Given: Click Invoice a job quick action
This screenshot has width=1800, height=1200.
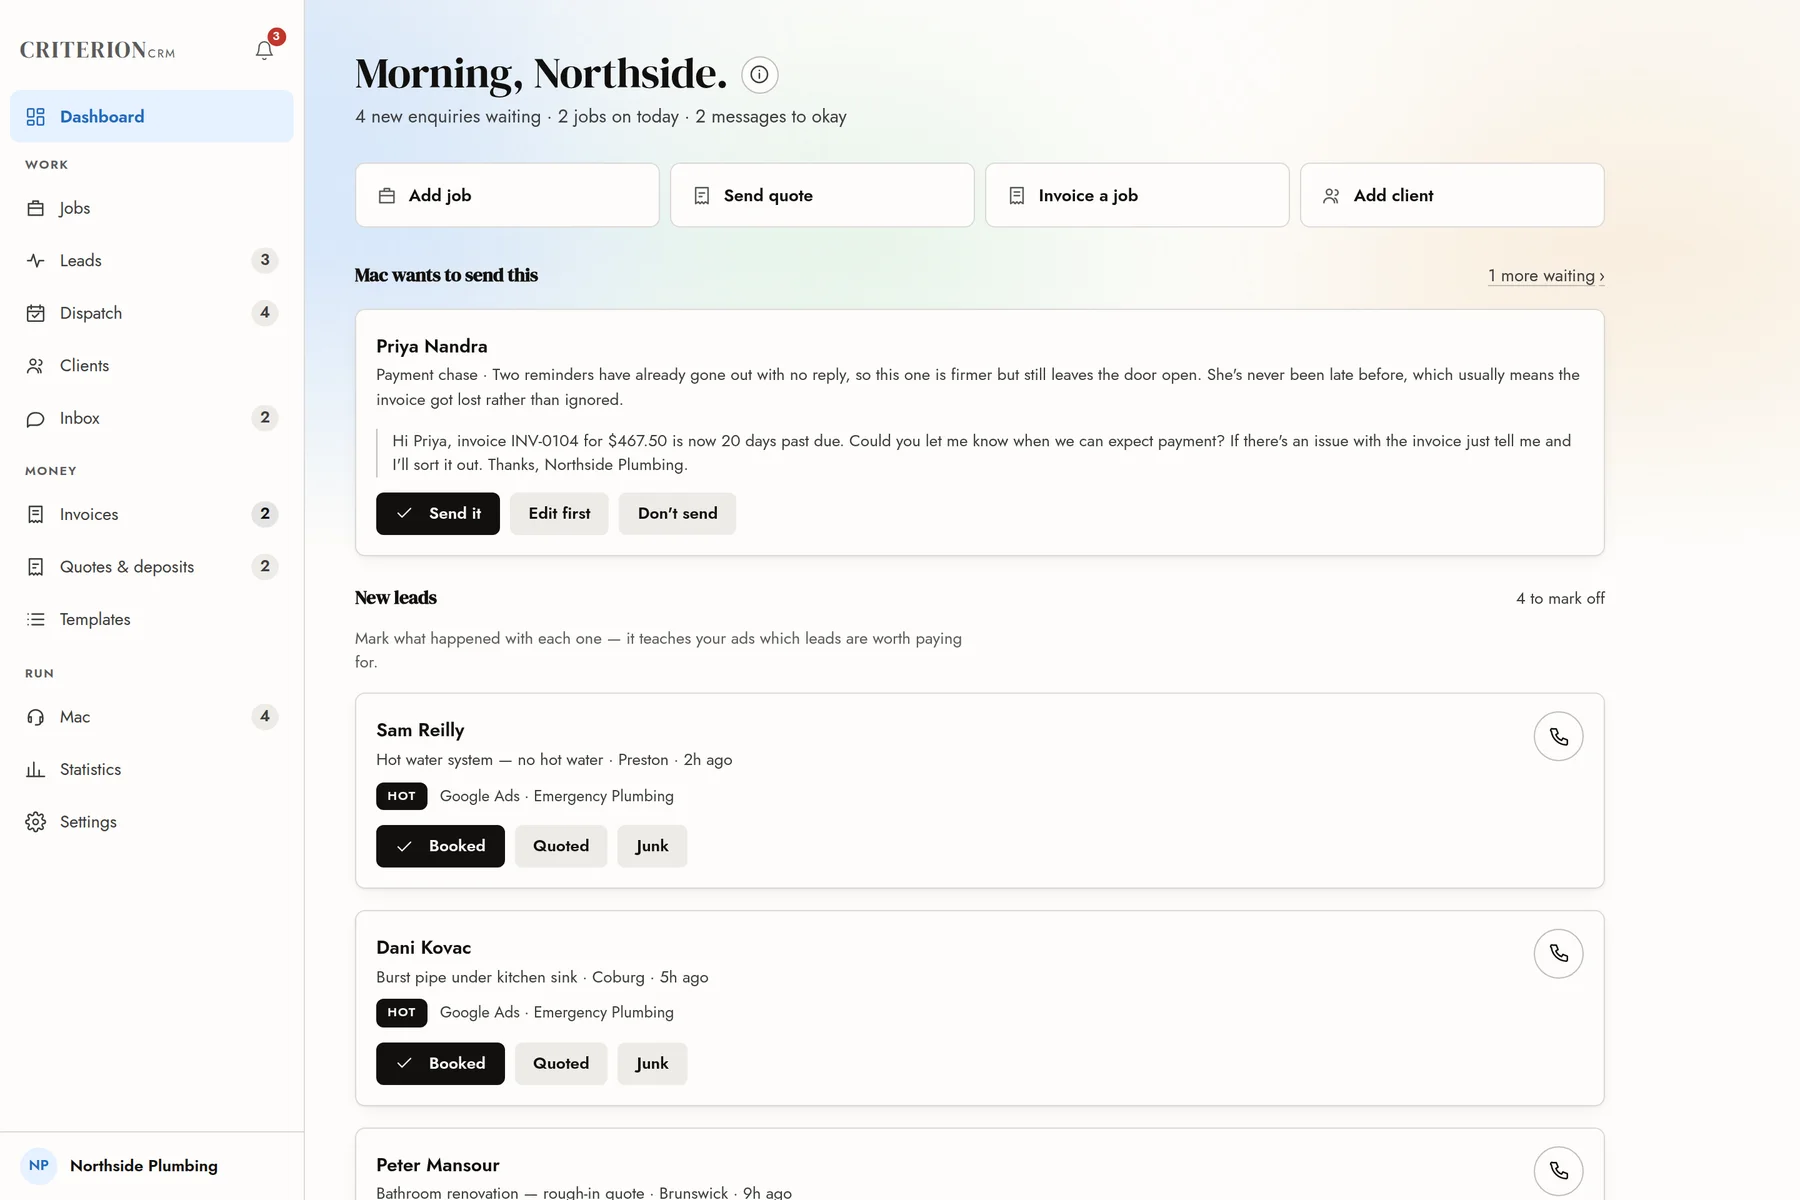Looking at the screenshot, I should point(1137,195).
